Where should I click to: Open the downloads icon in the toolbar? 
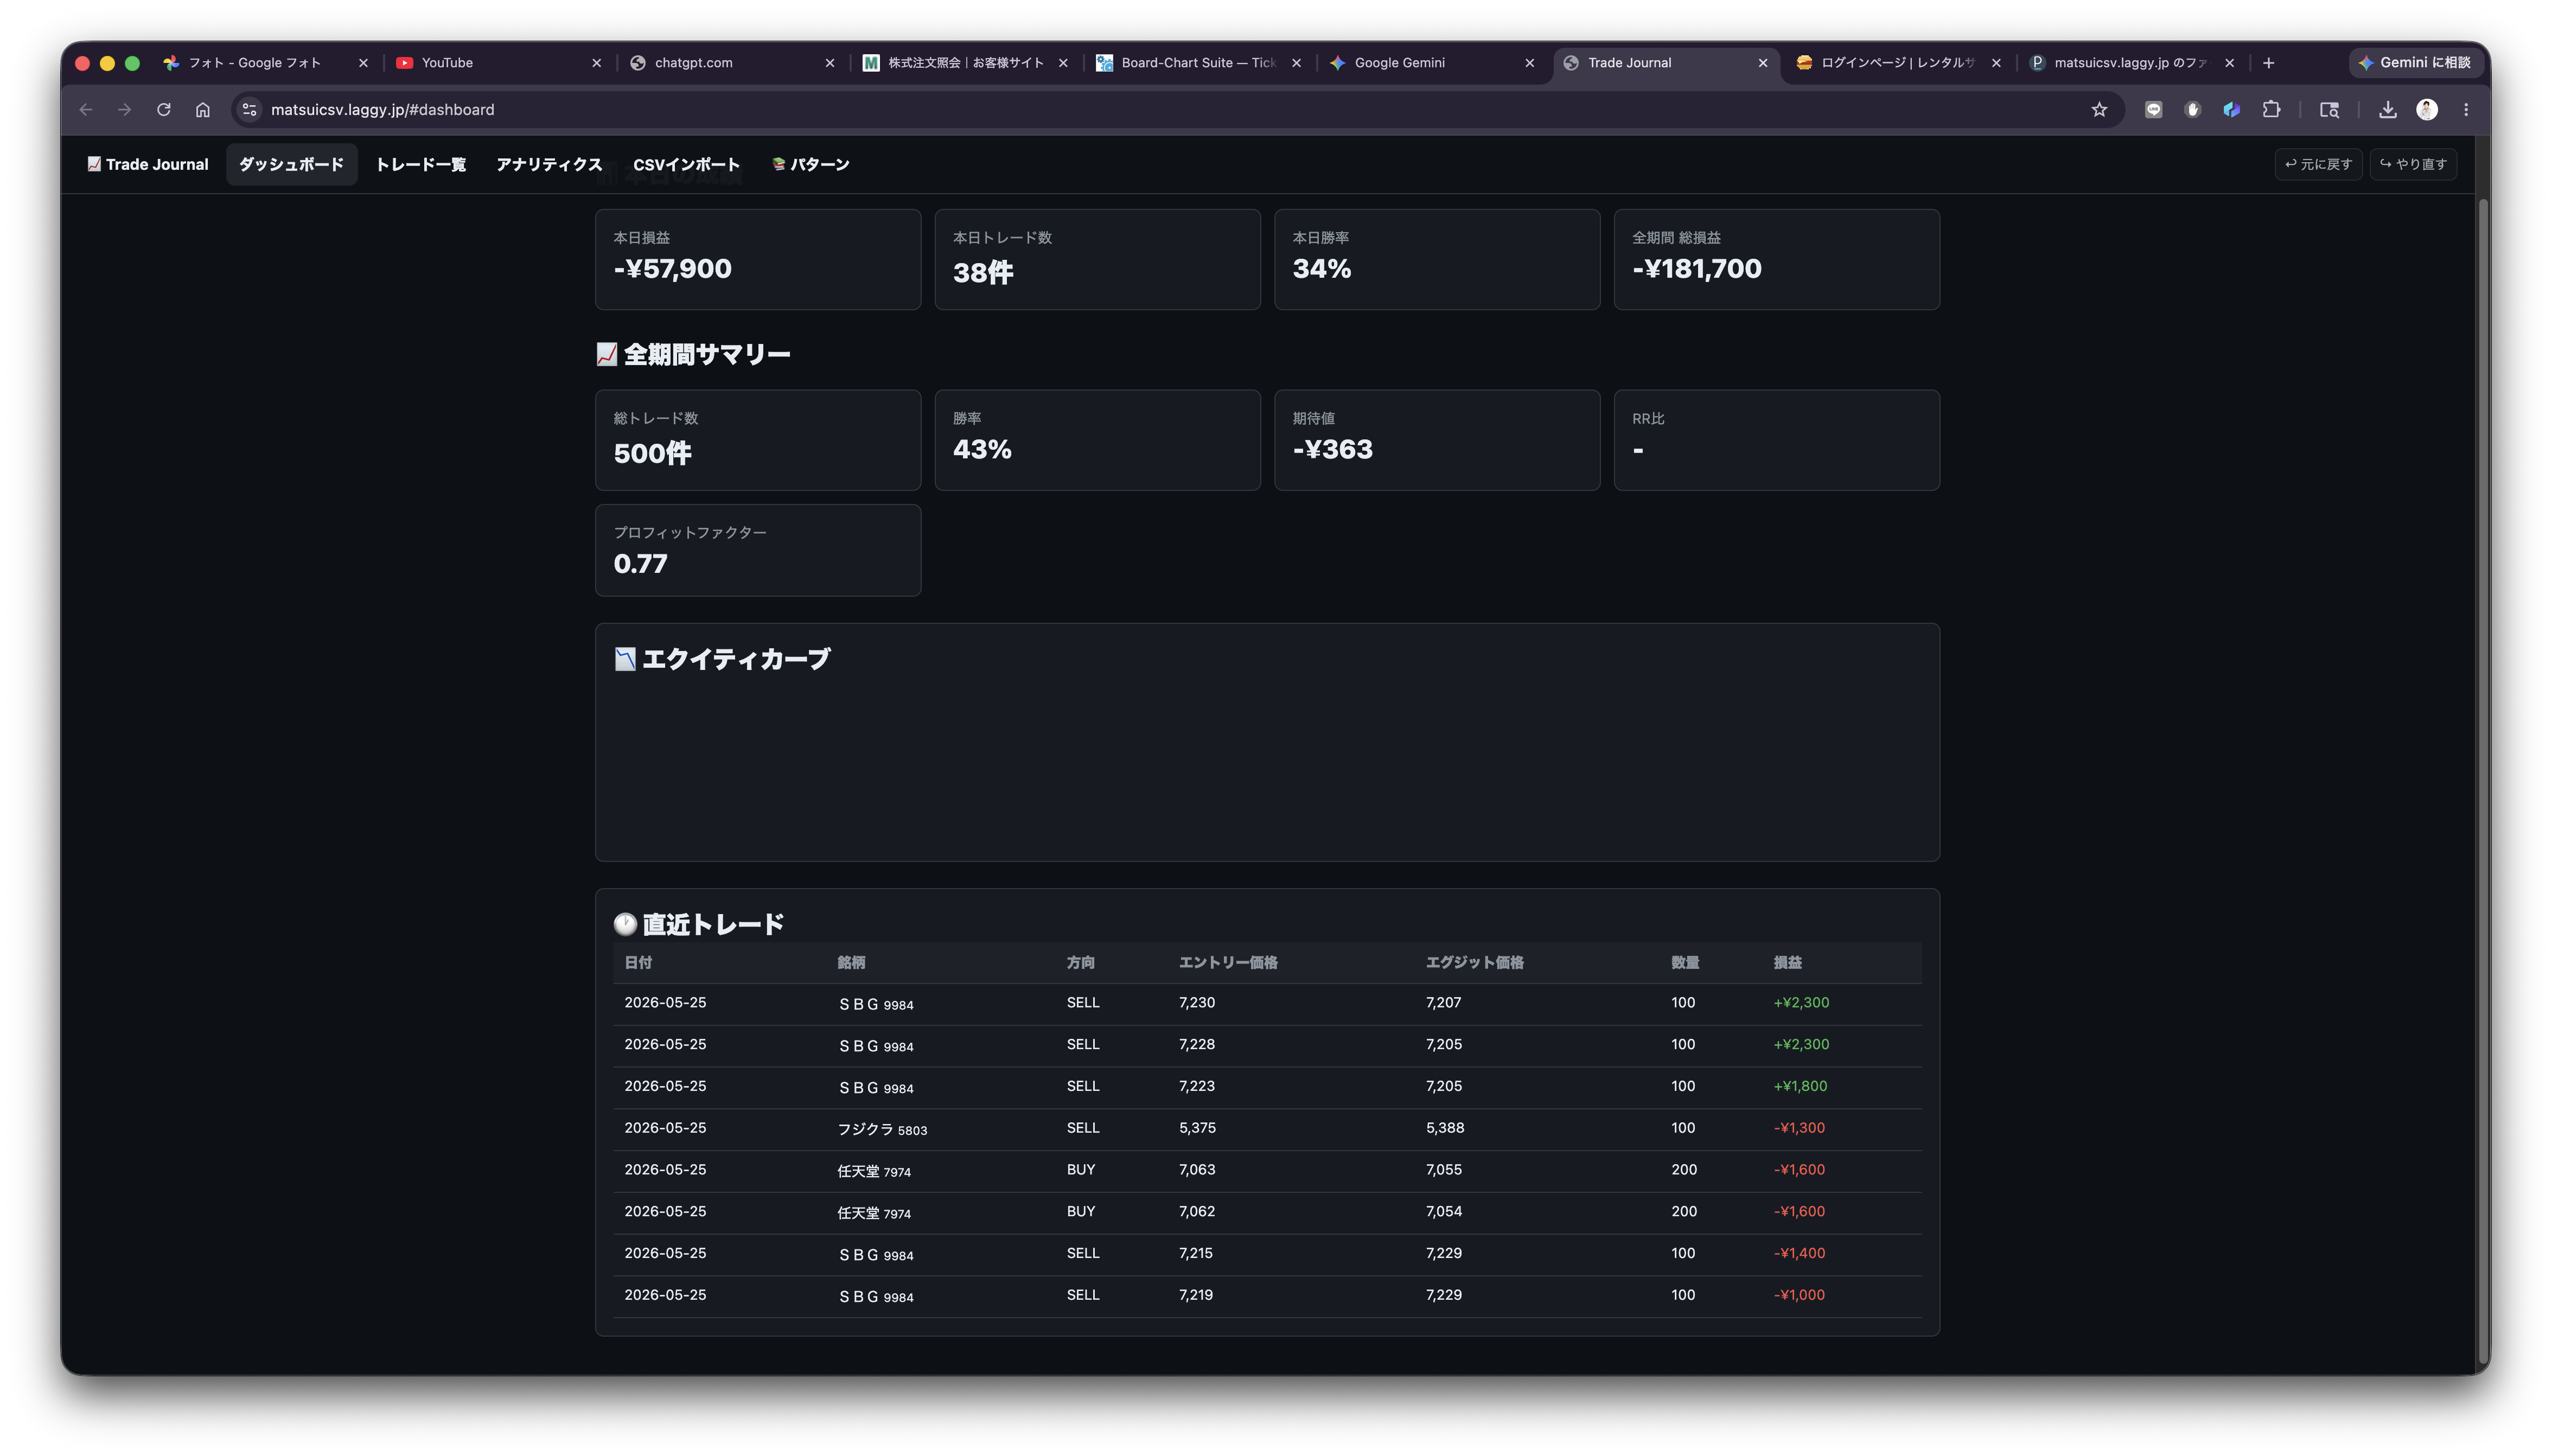click(x=2388, y=110)
